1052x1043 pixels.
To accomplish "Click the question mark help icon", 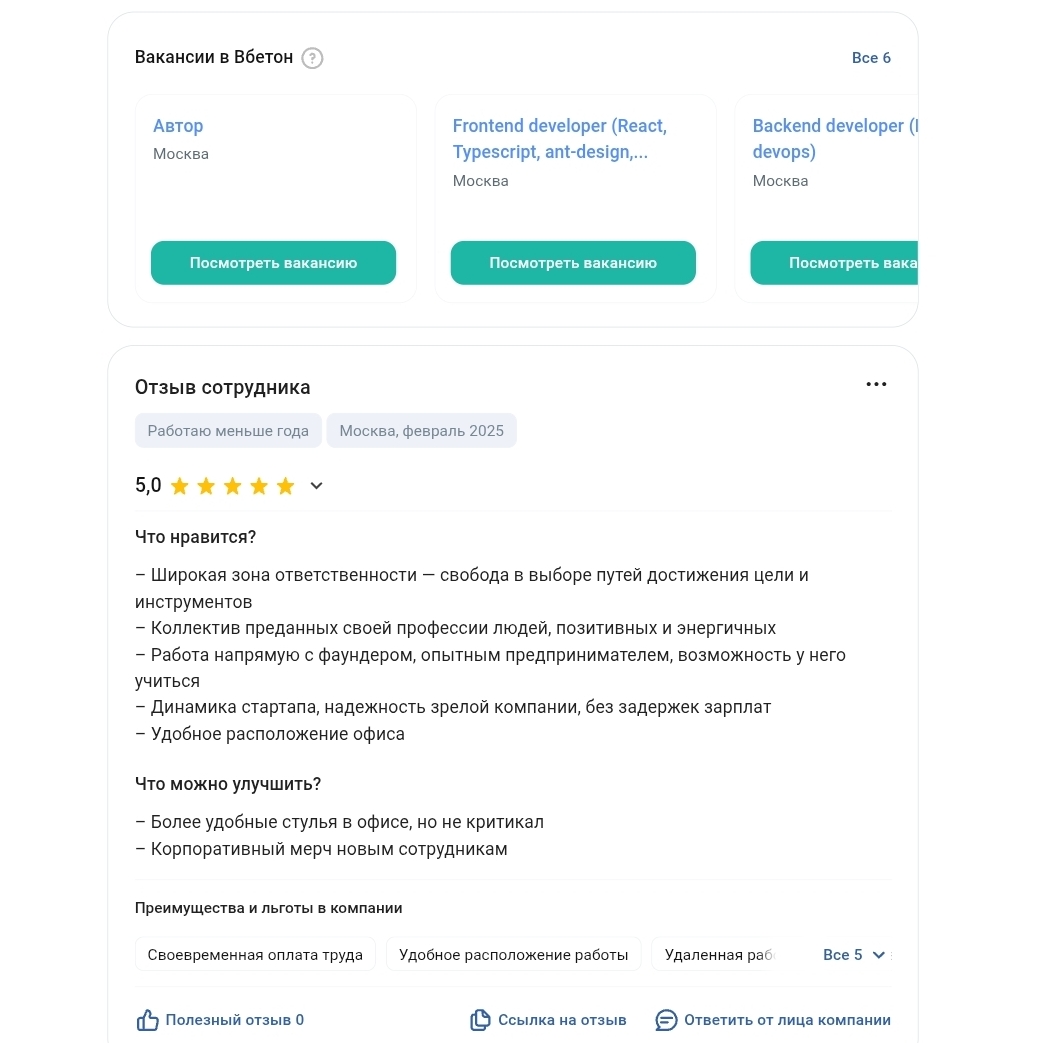I will click(x=313, y=58).
